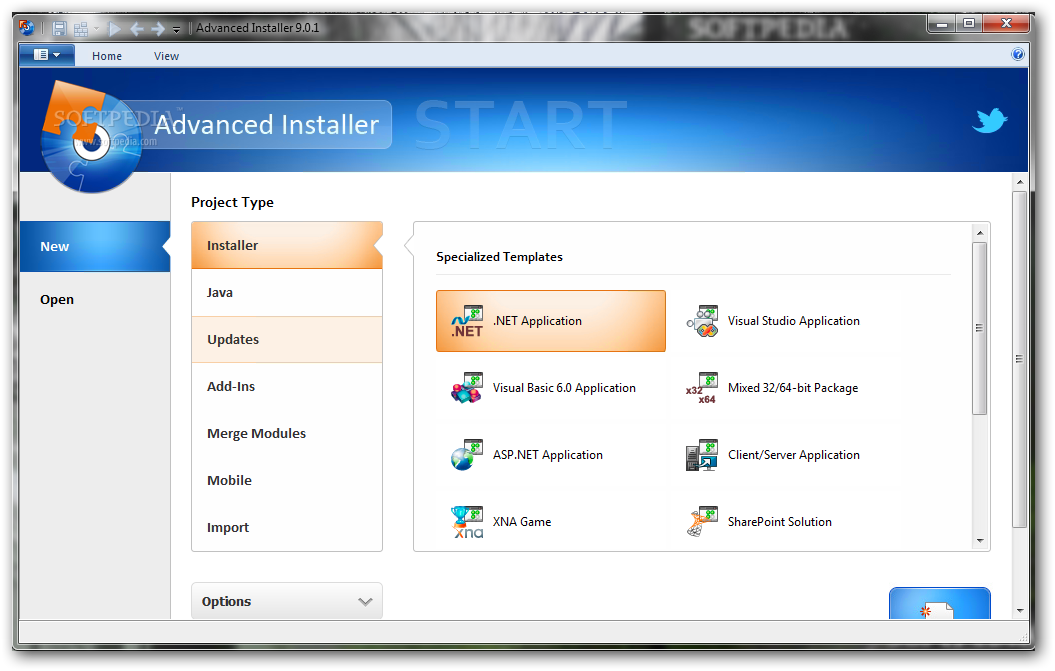
Task: Open the application file menu button
Action: pos(47,55)
